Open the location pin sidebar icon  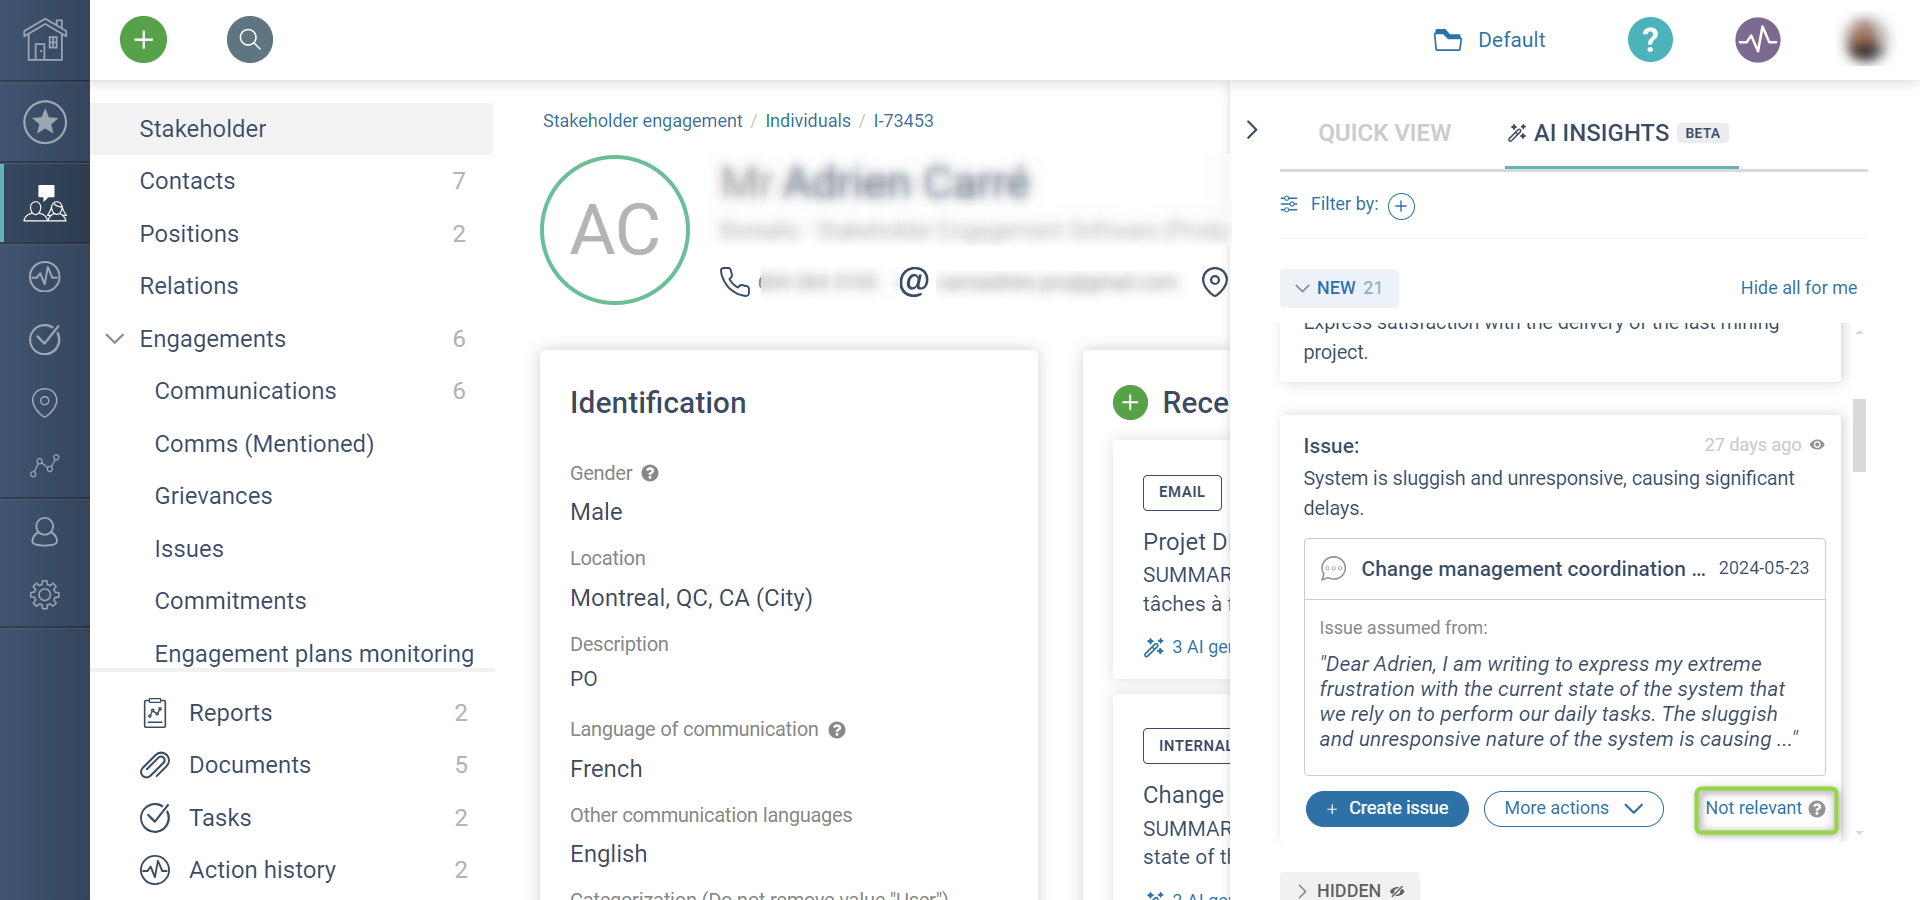tap(45, 402)
